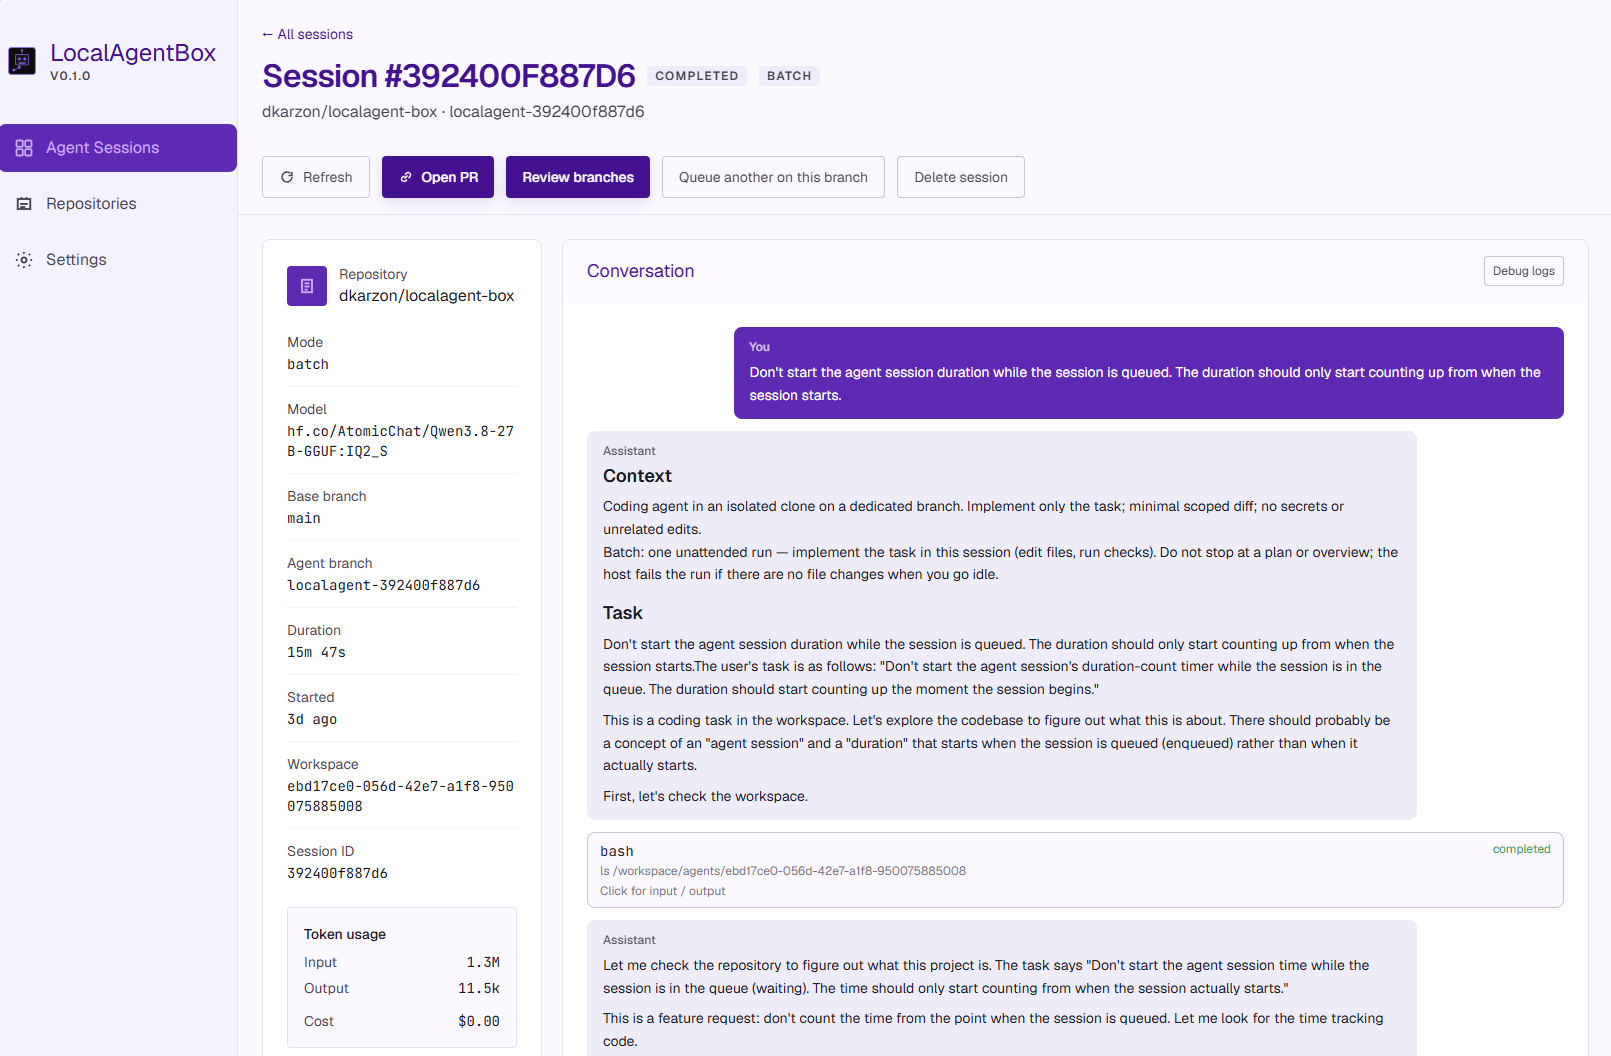The image size is (1611, 1056).
Task: Go to Repositories page
Action: (118, 204)
